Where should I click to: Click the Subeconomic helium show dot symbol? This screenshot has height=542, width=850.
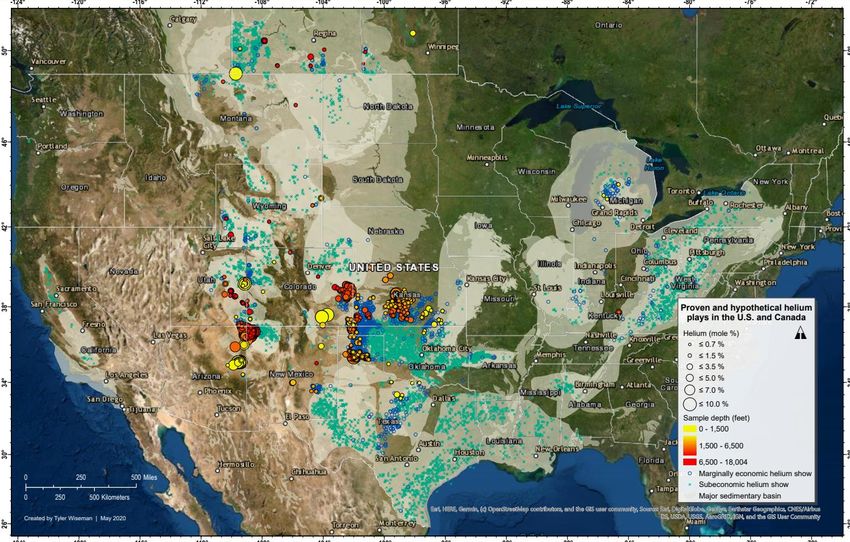click(x=689, y=485)
